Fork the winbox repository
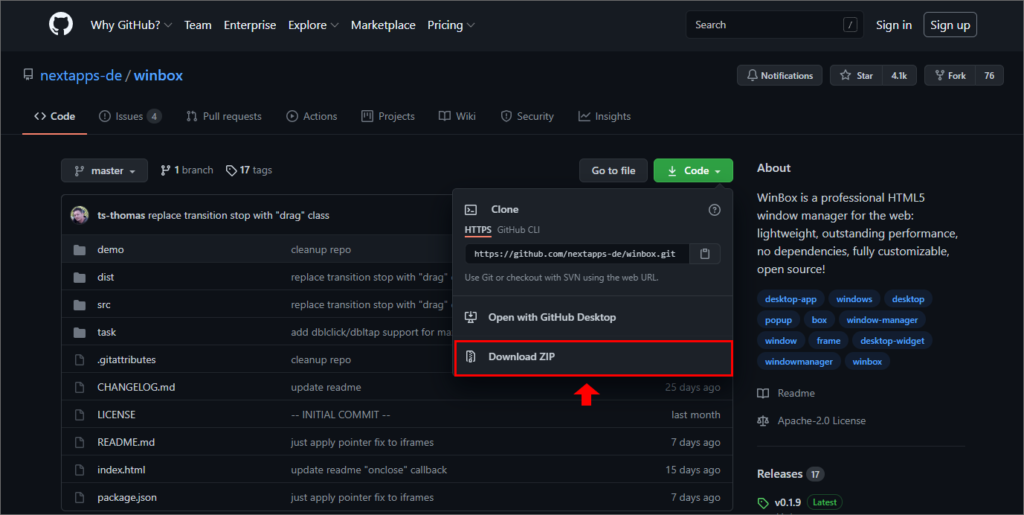Screen dimensions: 1024x515 coord(950,76)
